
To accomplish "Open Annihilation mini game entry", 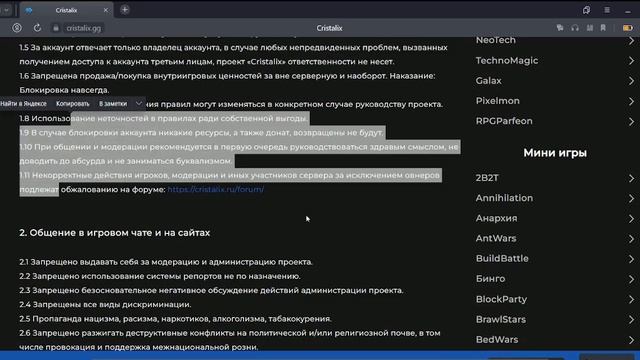I will 504,198.
